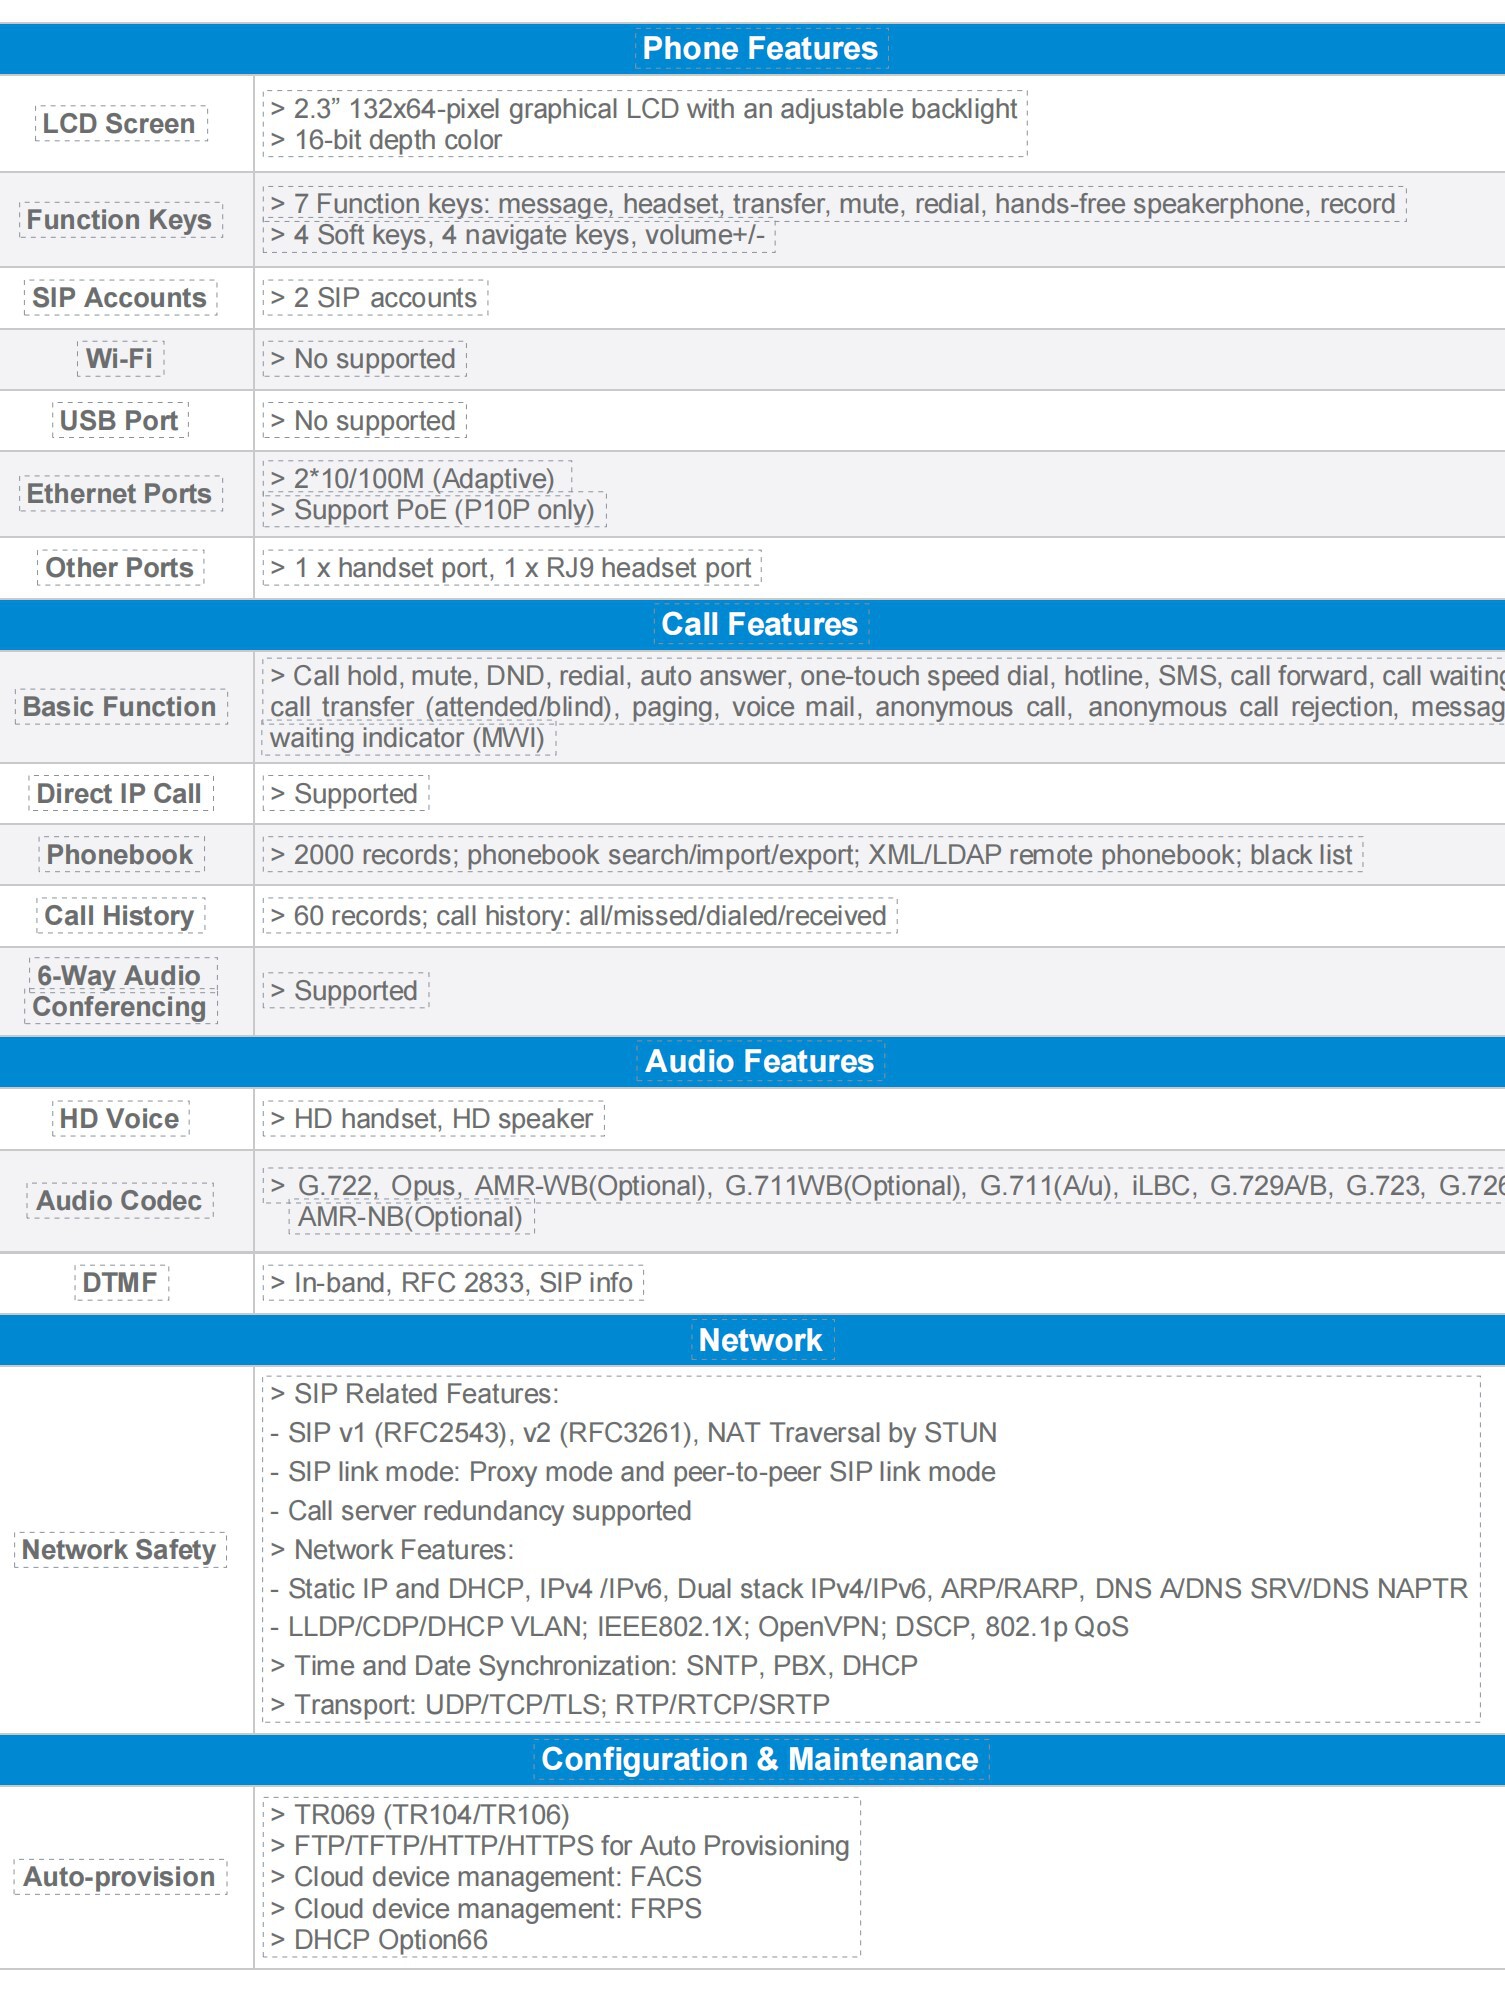The width and height of the screenshot is (1505, 2007).
Task: Select the "2000 records; phonebook search" line
Action: pyautogui.click(x=813, y=854)
